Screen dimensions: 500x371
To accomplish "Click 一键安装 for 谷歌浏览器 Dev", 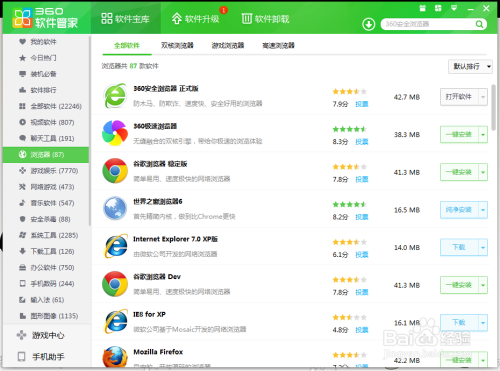I will pyautogui.click(x=459, y=285).
